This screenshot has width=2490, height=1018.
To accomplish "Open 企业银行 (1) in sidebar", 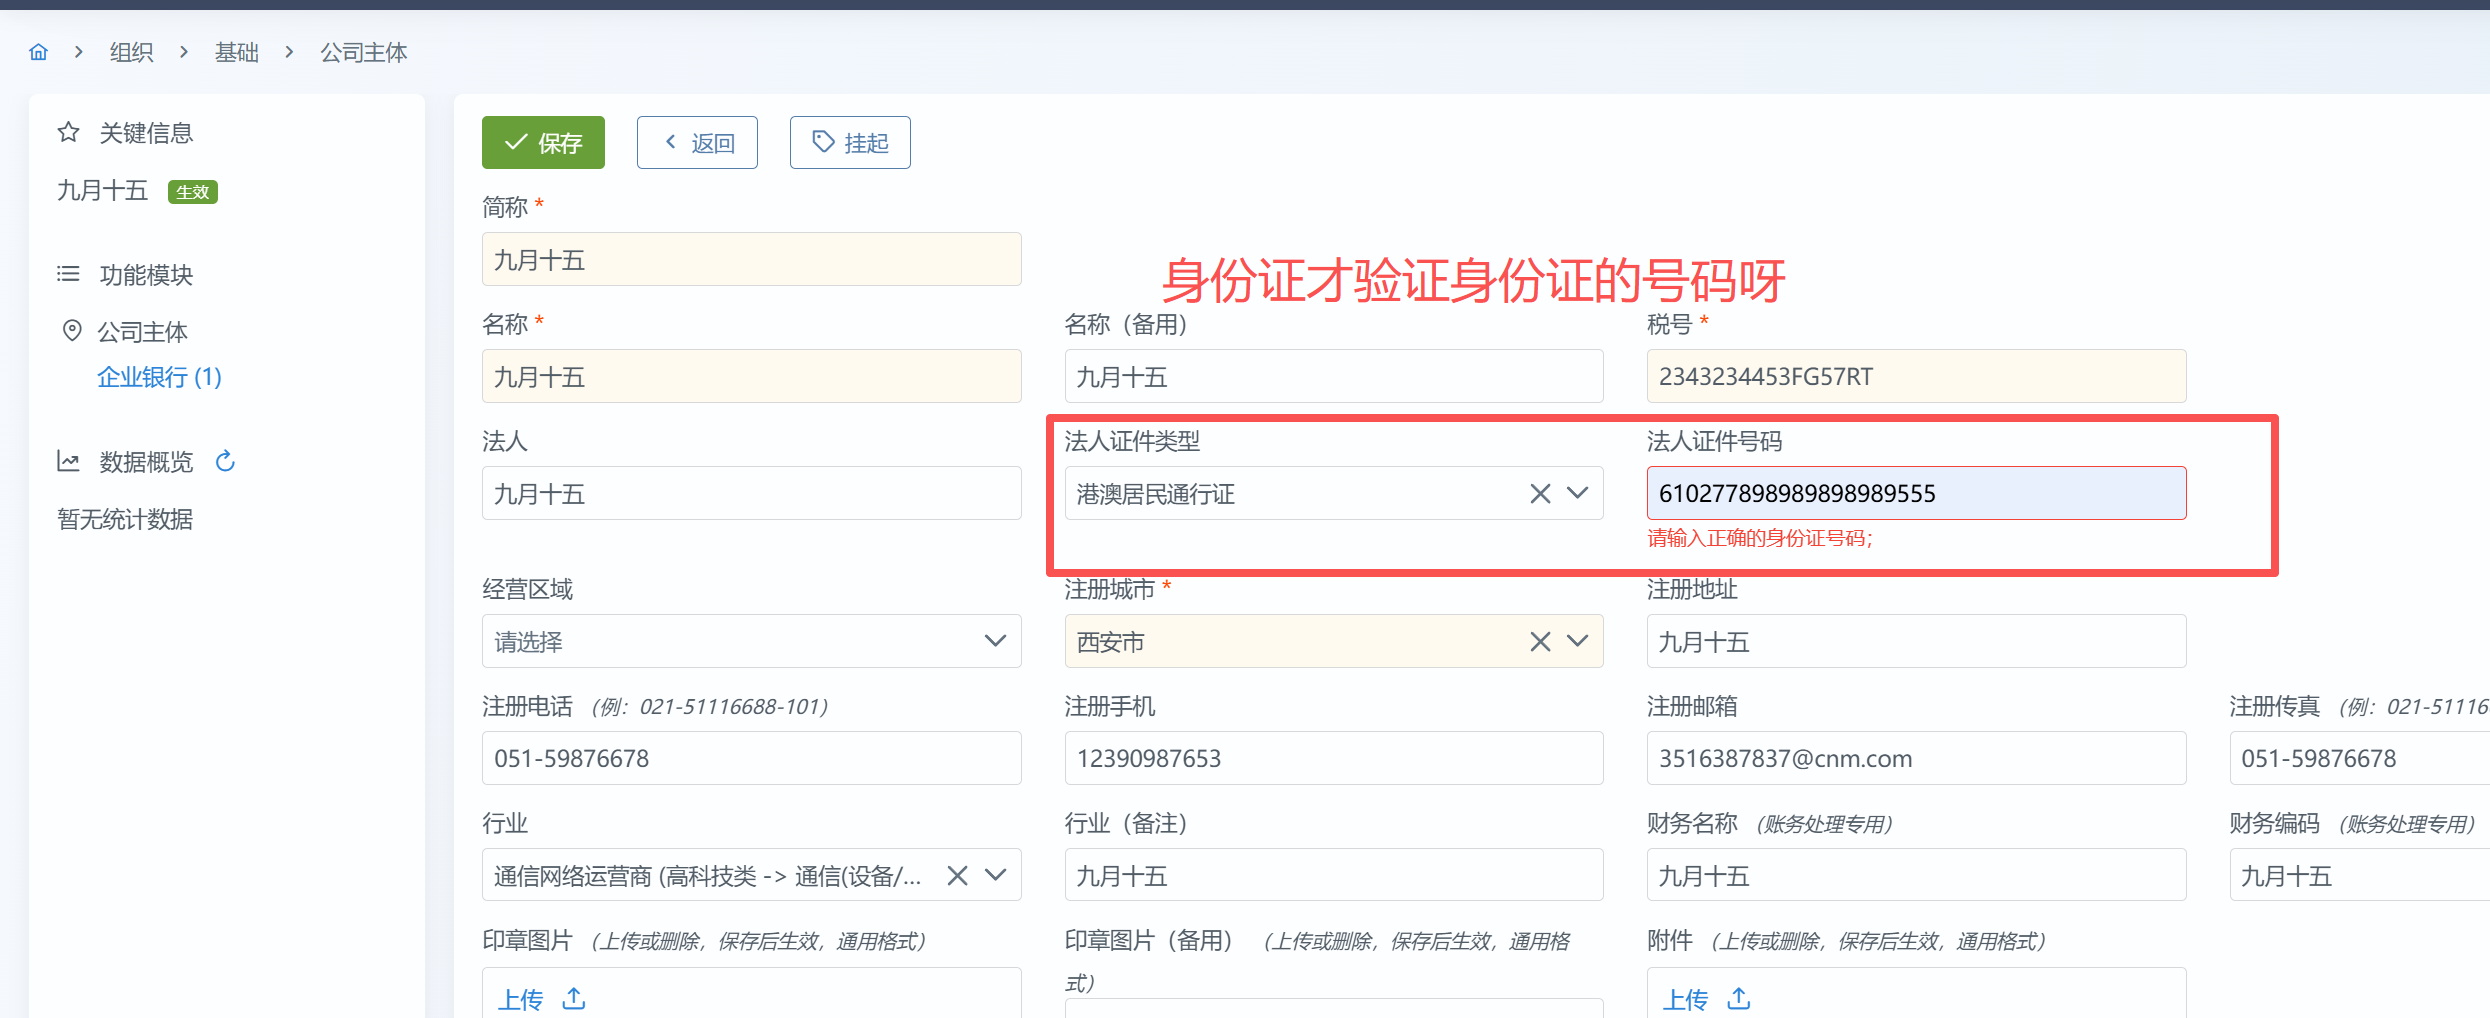I will (159, 377).
